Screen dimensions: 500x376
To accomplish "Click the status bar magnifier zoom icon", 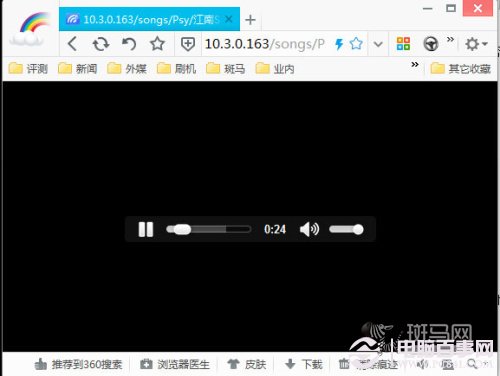I will (x=472, y=364).
